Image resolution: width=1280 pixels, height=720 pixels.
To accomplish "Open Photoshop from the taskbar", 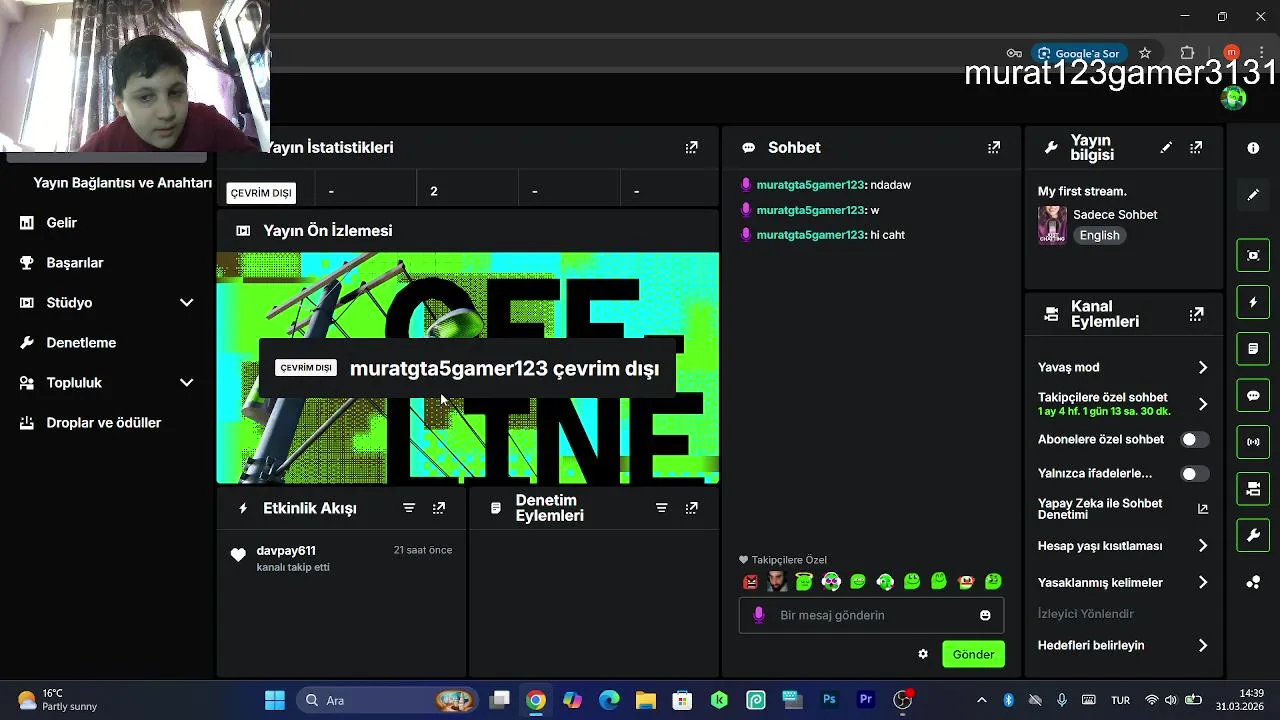I will tap(829, 700).
